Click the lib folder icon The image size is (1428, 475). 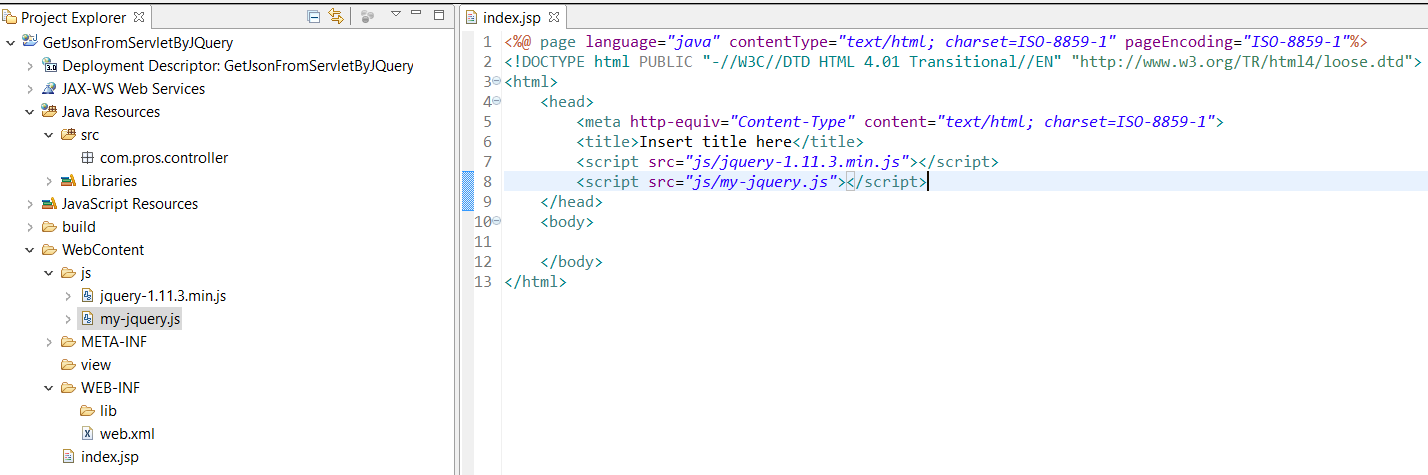[x=87, y=411]
